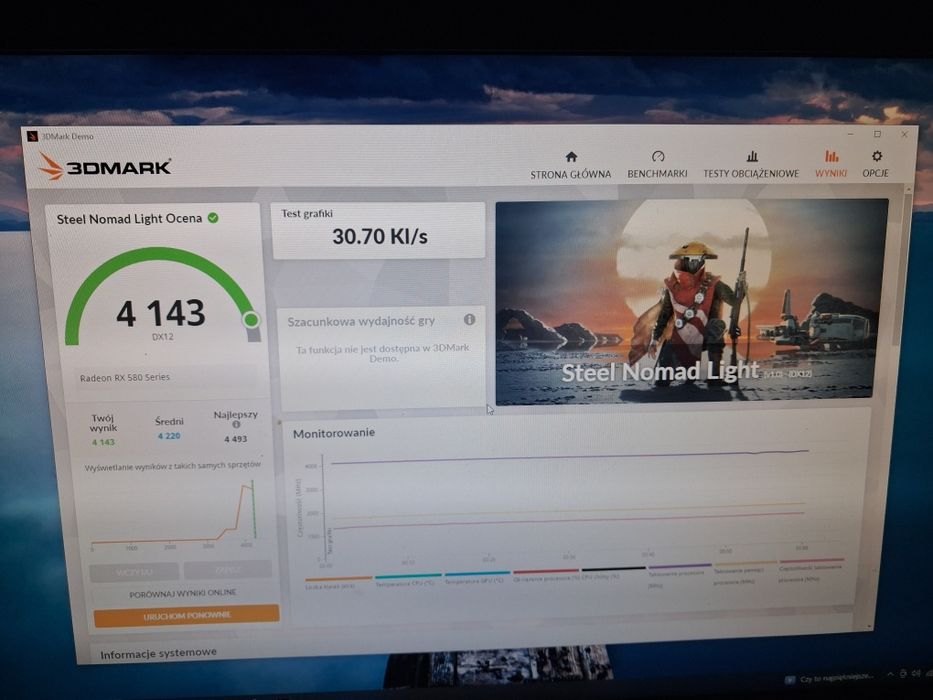Open info icon for Szacunkowa wydajność gry

(469, 320)
